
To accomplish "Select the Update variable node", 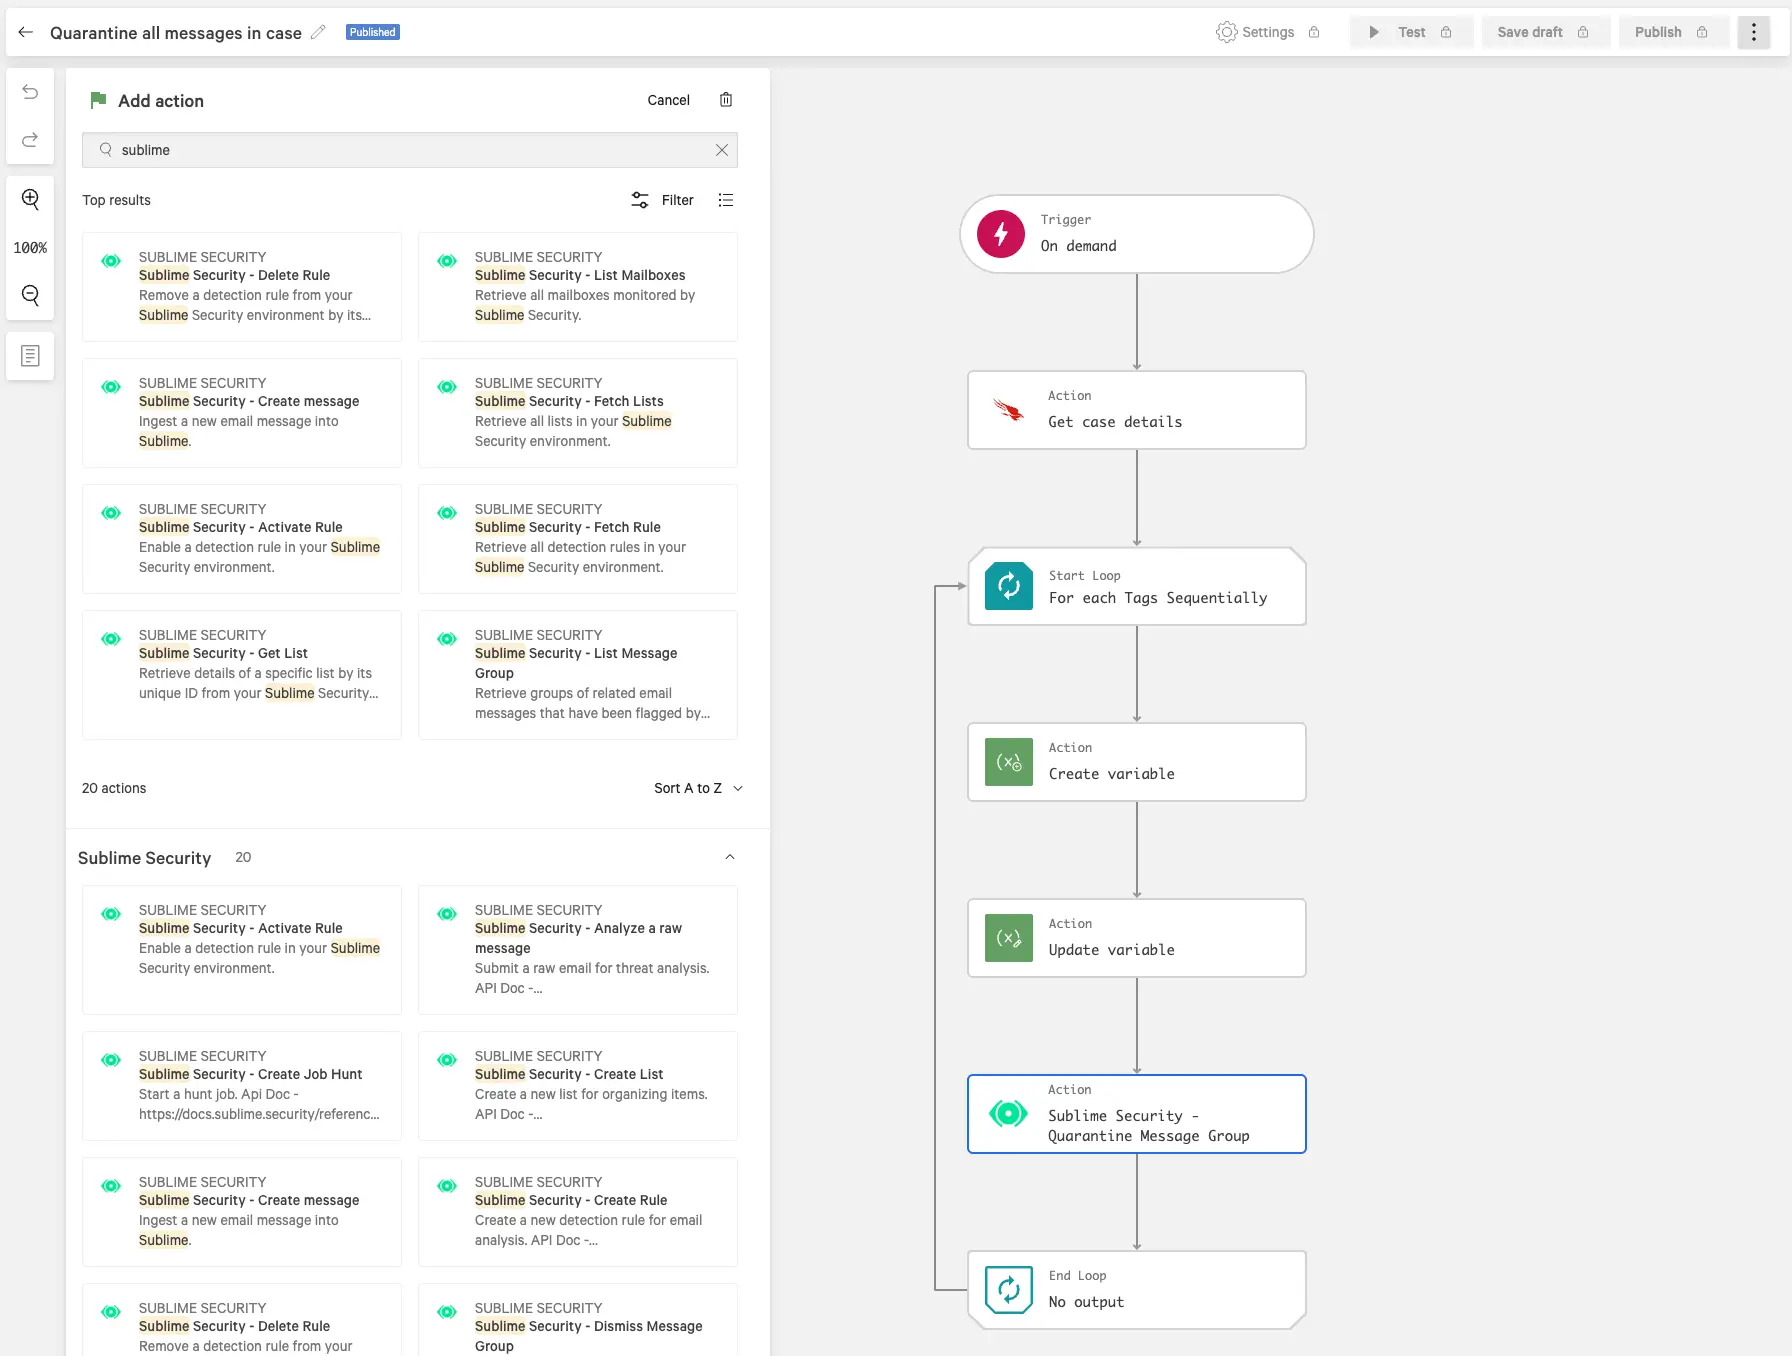I will coord(1137,938).
